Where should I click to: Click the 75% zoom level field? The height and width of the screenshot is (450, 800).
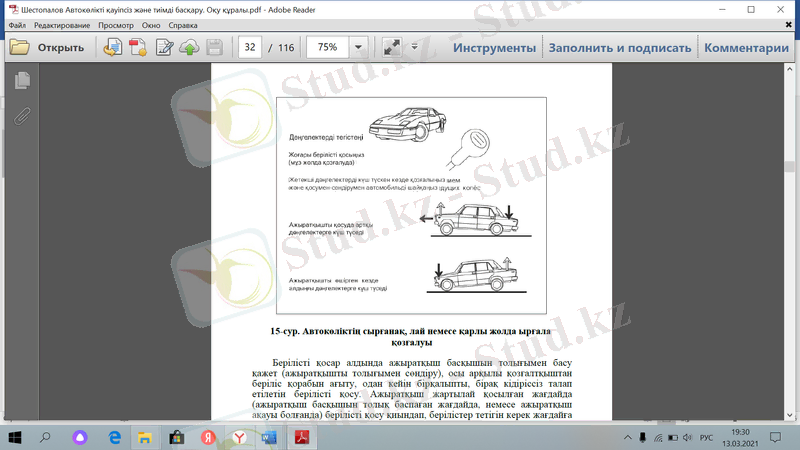click(x=326, y=47)
